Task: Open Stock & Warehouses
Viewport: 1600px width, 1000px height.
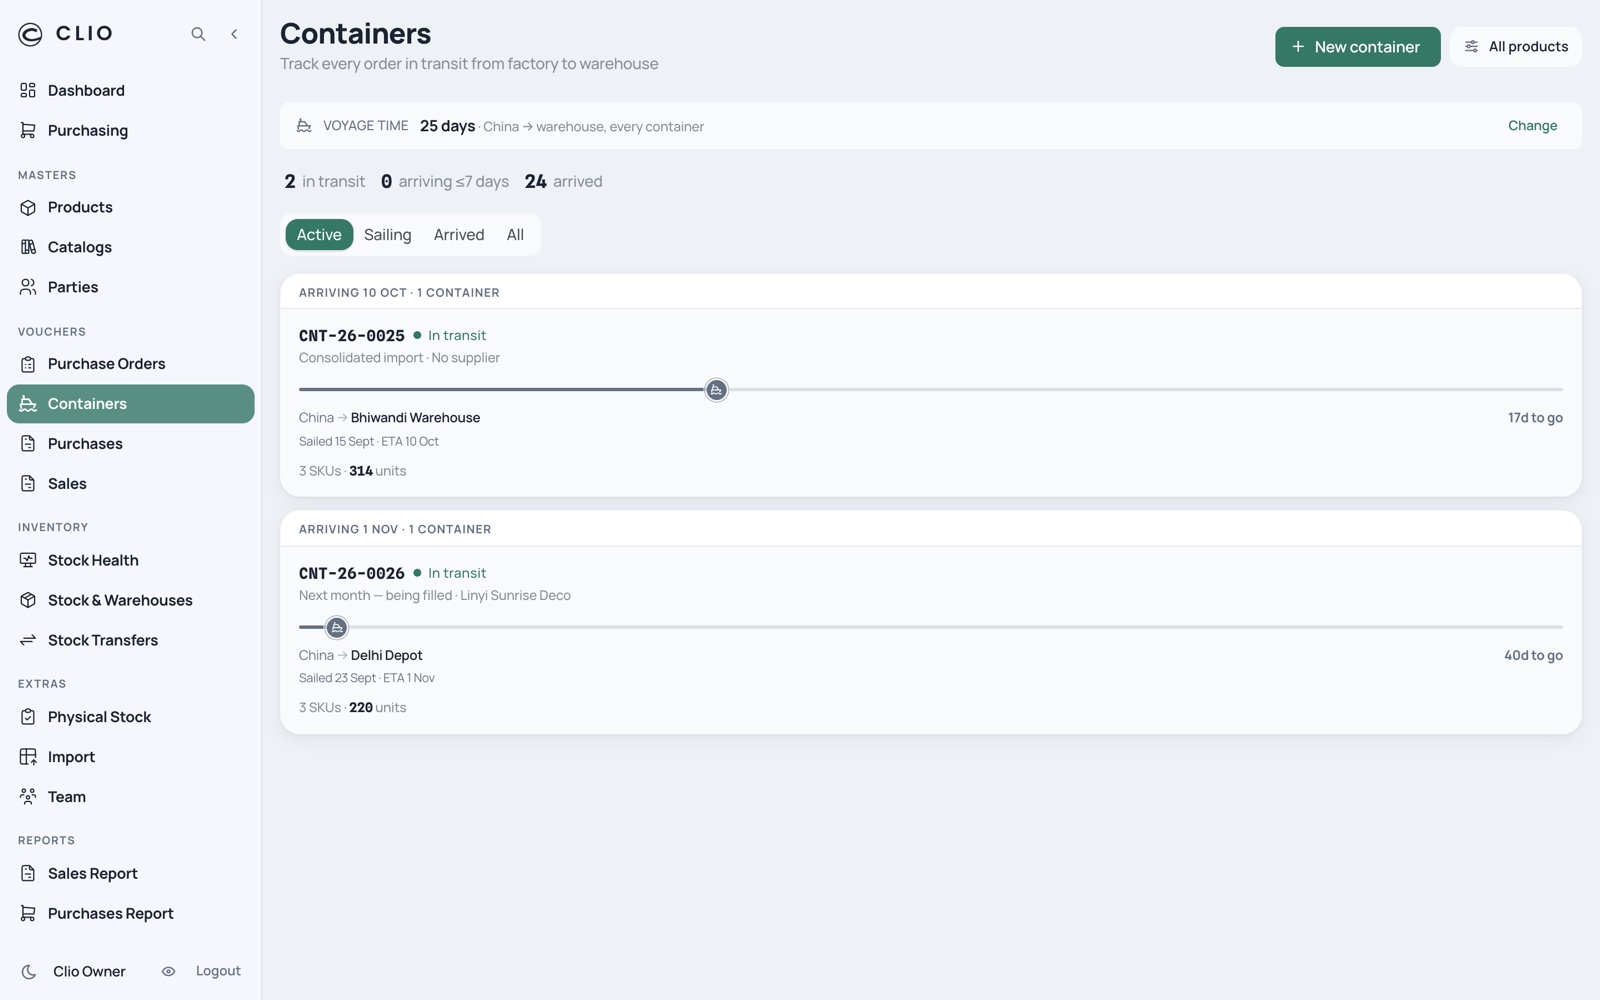Action: point(130,601)
